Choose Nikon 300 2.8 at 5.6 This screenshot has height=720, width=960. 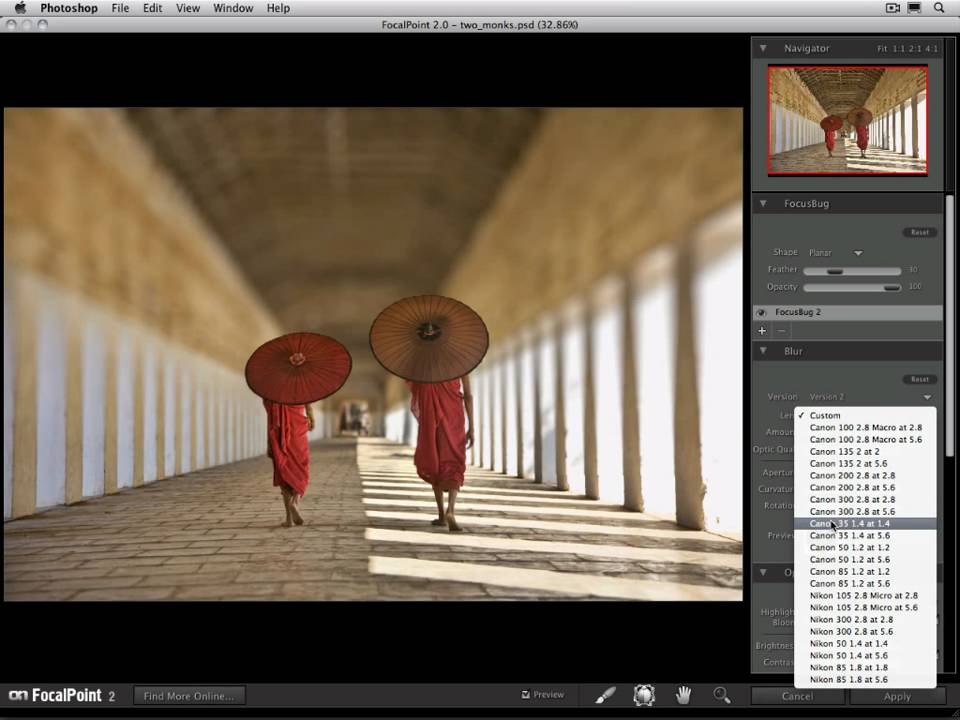(x=865, y=631)
